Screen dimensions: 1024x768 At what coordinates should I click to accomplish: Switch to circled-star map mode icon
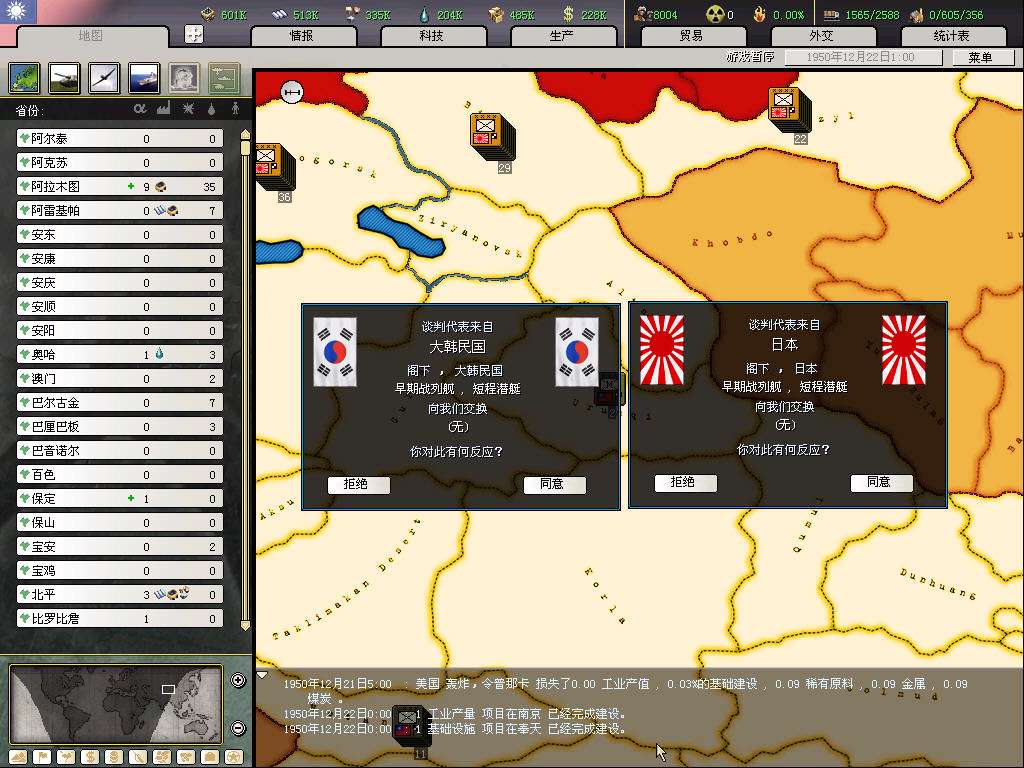[234, 758]
